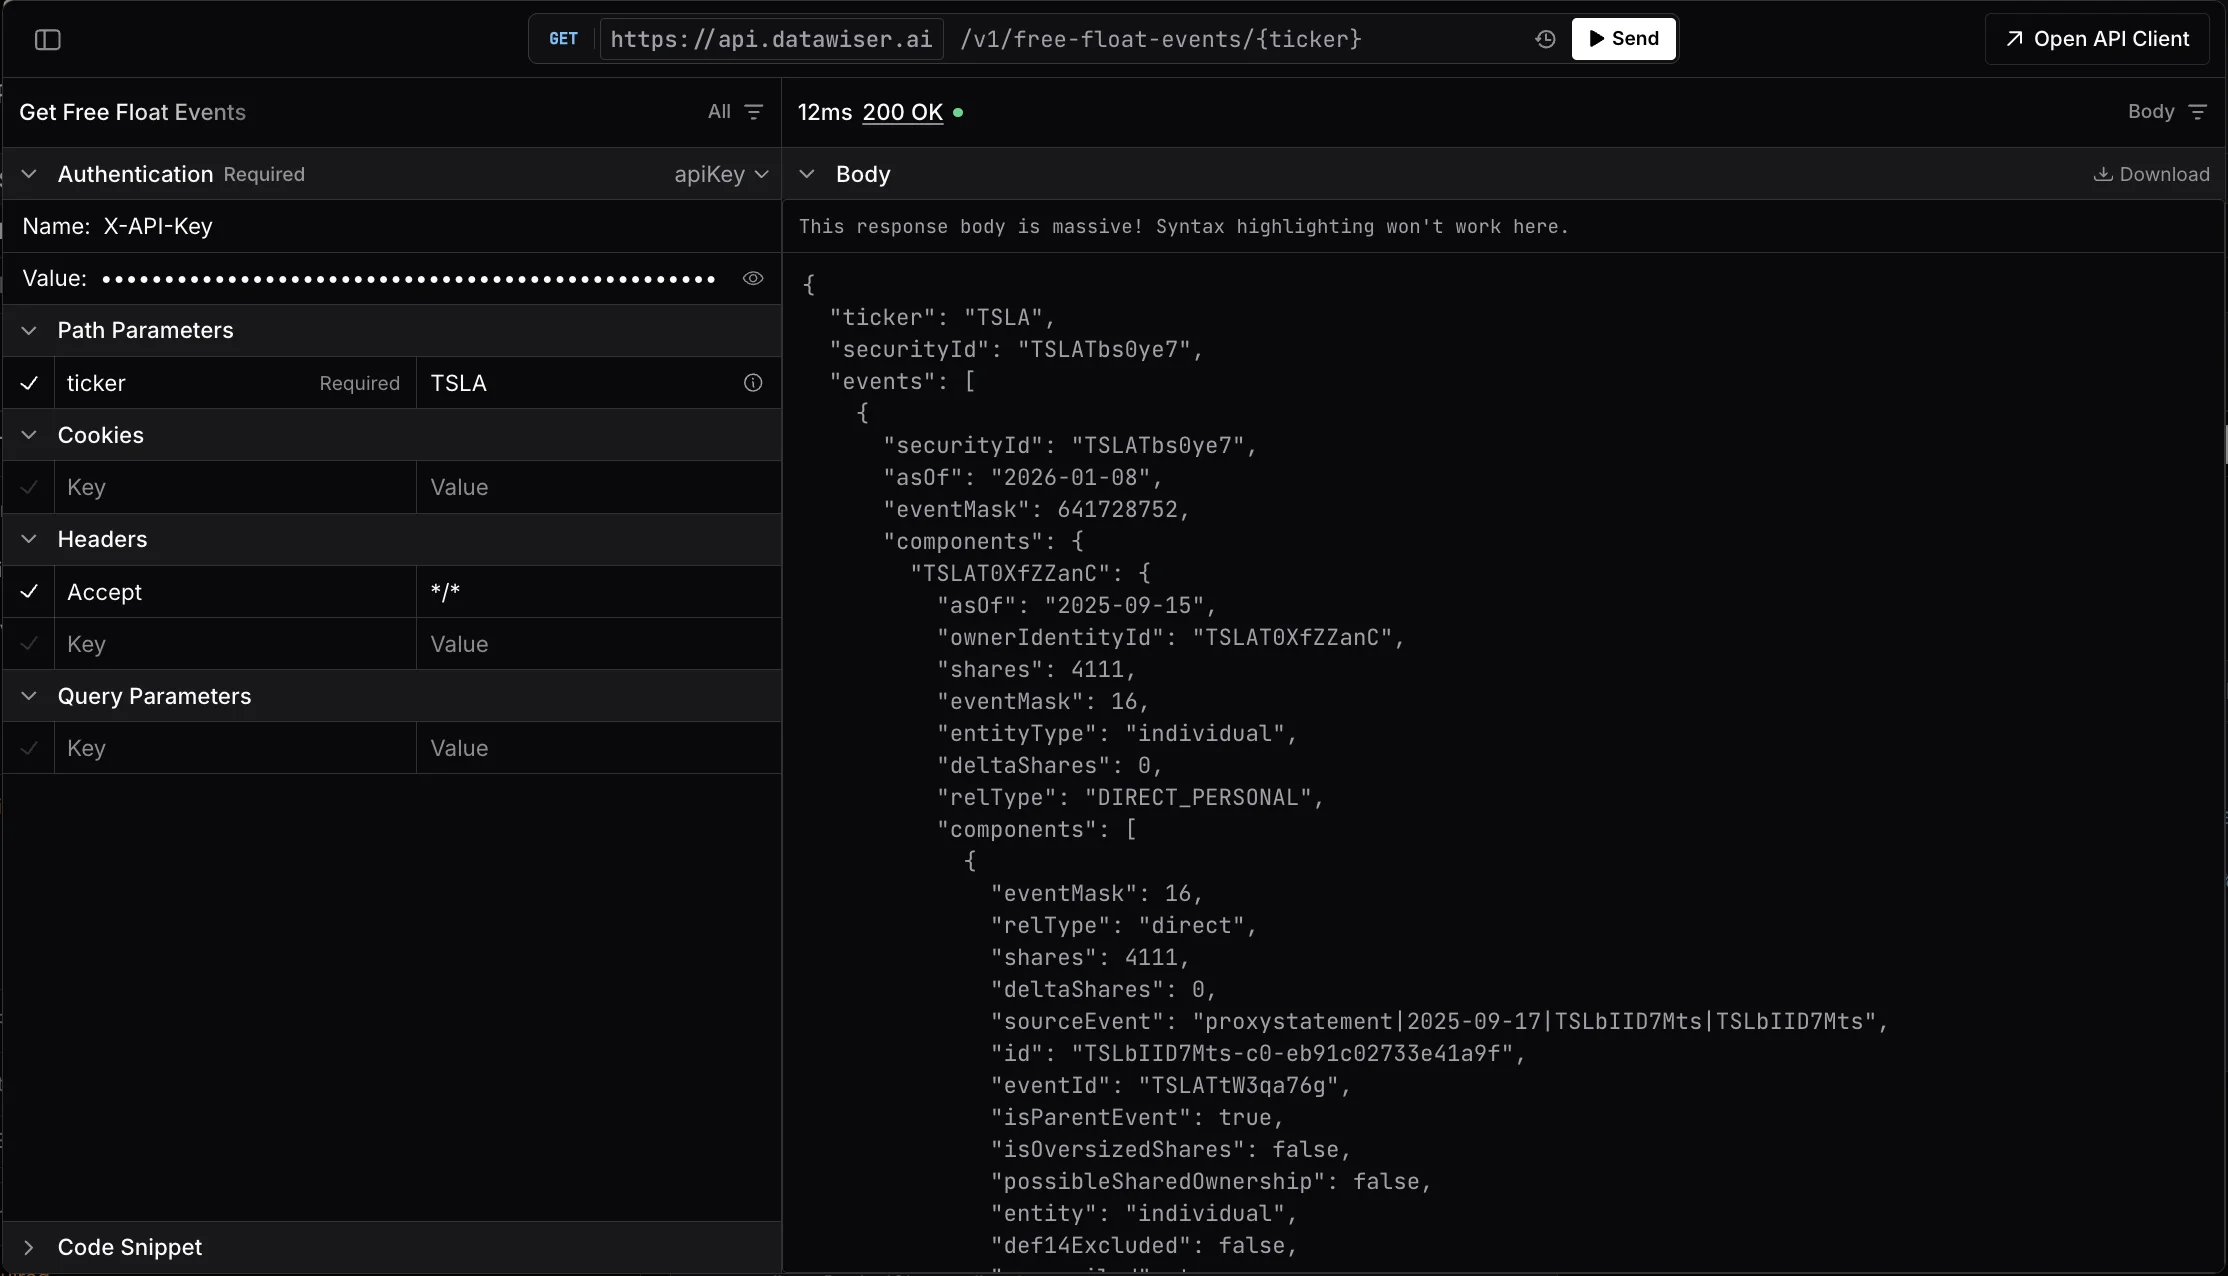Open request history clock icon
Viewport: 2228px width, 1276px height.
[x=1545, y=39]
